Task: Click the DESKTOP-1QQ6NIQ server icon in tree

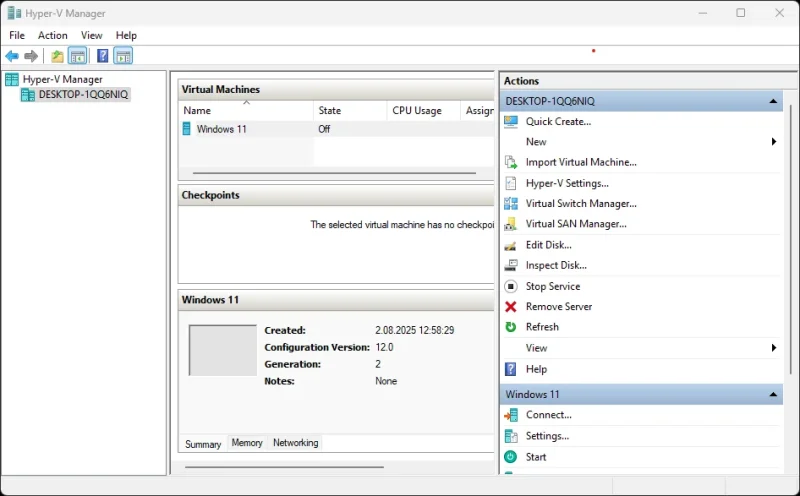Action: (x=28, y=94)
